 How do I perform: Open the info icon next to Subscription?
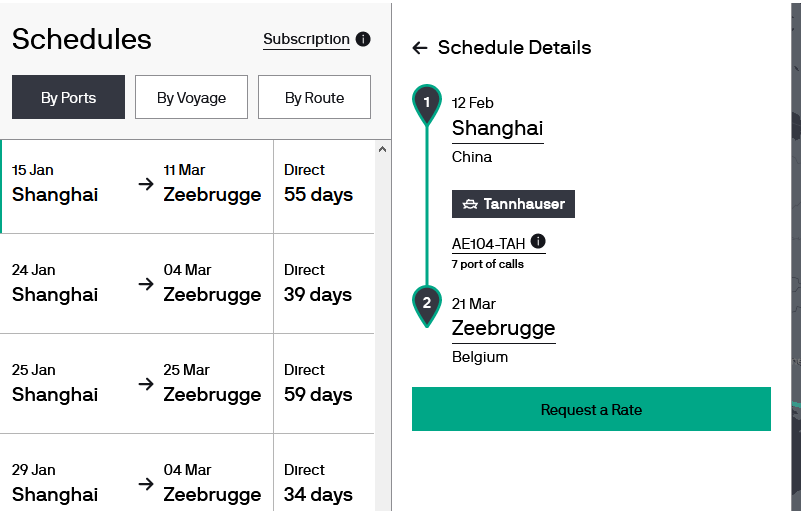pyautogui.click(x=363, y=39)
